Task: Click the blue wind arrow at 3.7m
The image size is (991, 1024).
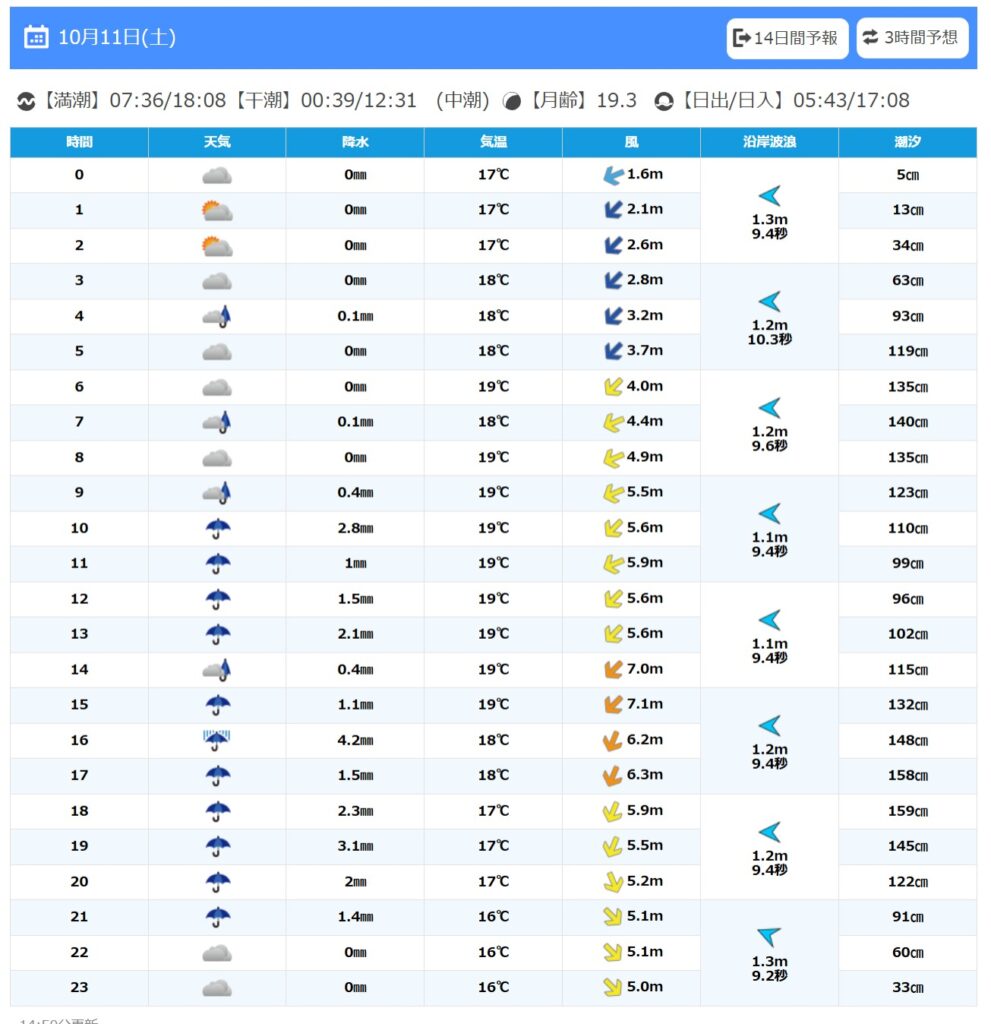Action: (x=613, y=351)
